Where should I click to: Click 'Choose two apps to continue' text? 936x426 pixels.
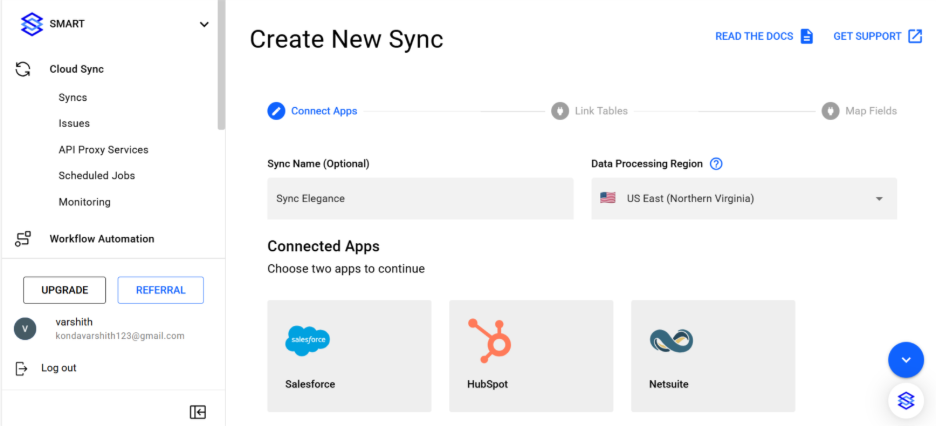click(x=346, y=269)
